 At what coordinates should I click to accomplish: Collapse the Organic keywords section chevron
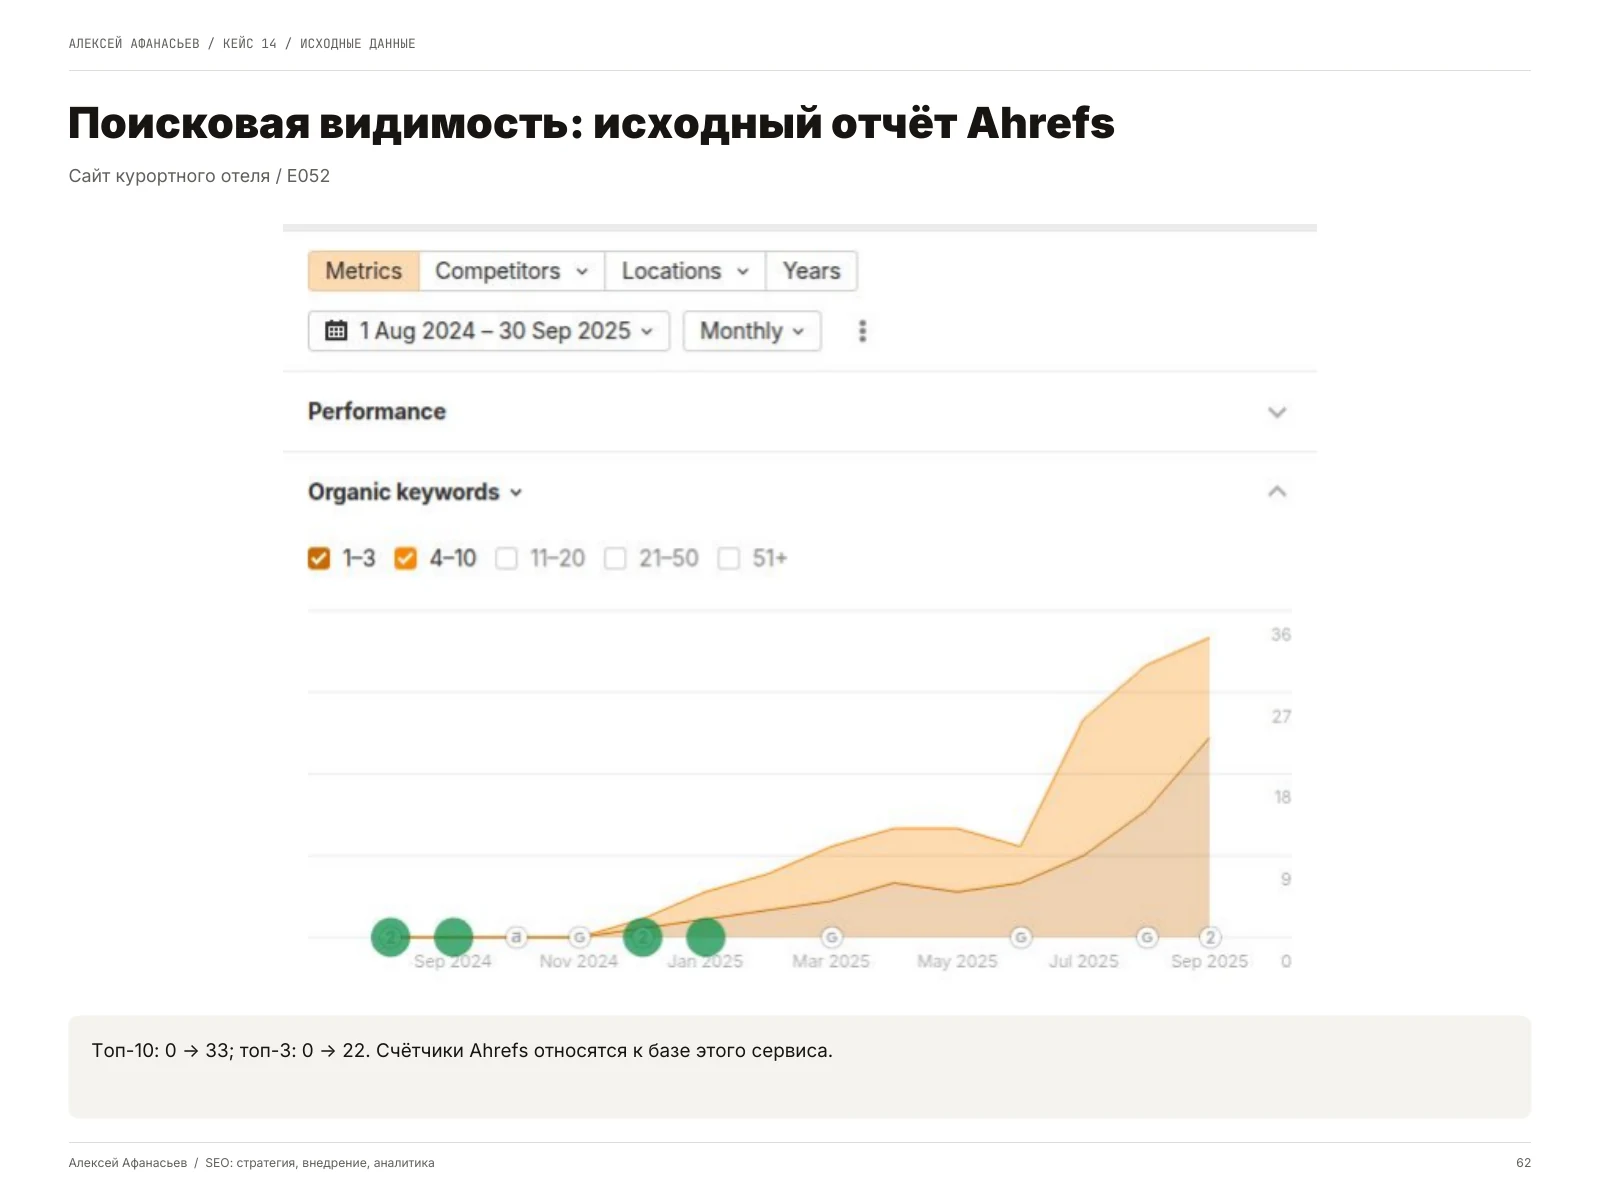point(1277,492)
